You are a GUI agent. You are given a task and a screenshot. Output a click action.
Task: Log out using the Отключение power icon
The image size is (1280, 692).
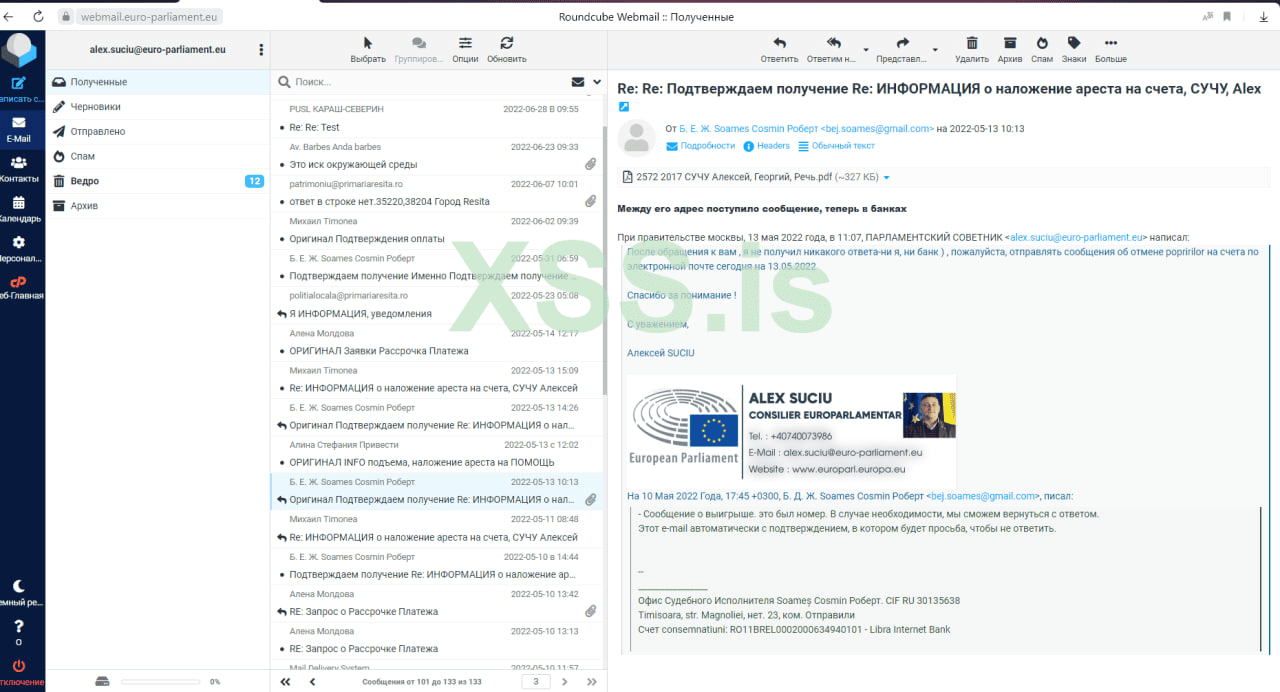pos(19,672)
